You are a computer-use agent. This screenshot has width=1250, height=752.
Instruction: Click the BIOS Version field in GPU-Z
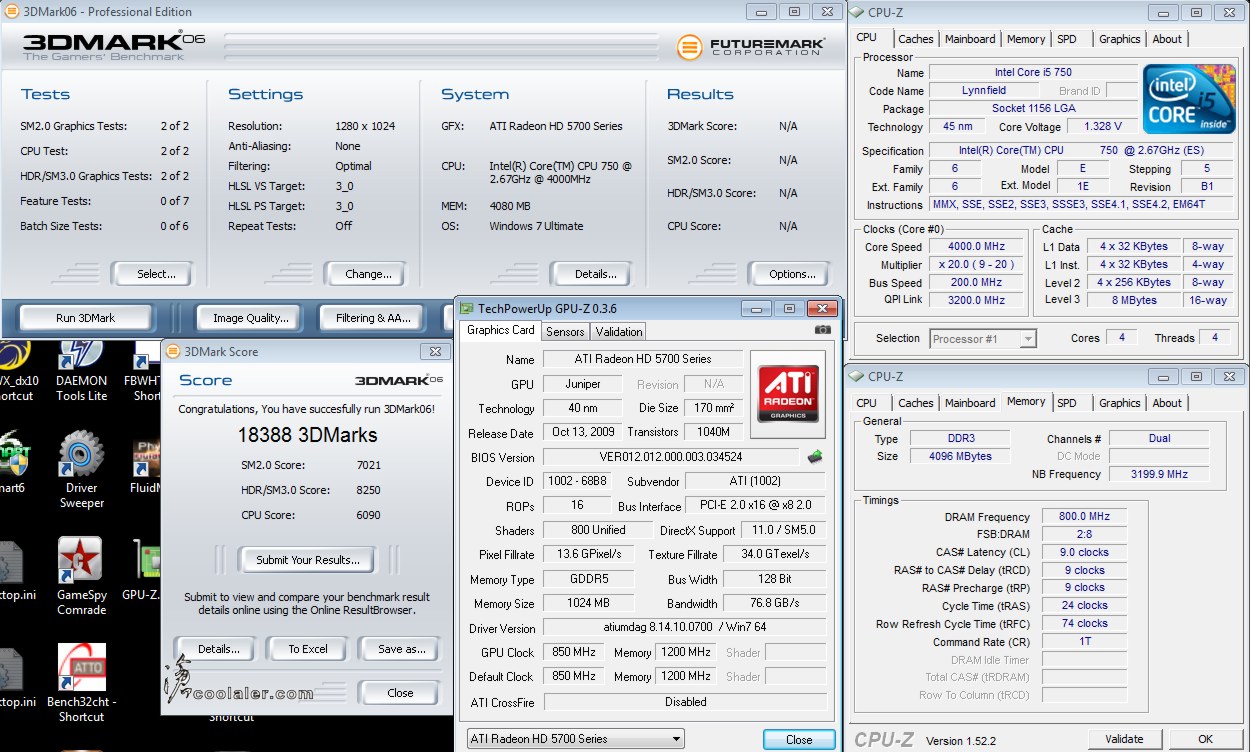point(672,457)
